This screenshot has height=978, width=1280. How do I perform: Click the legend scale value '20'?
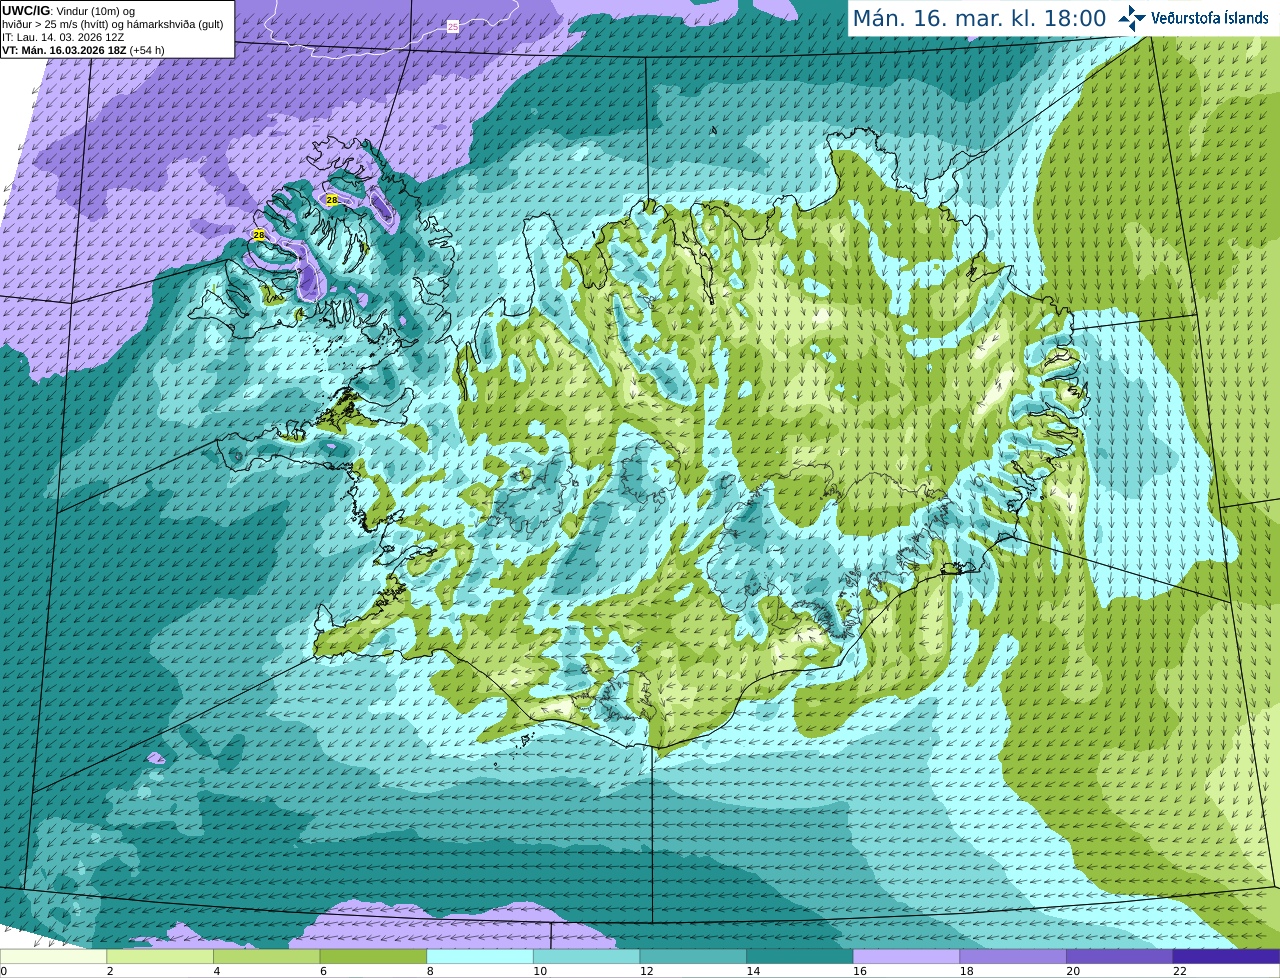pyautogui.click(x=1073, y=971)
